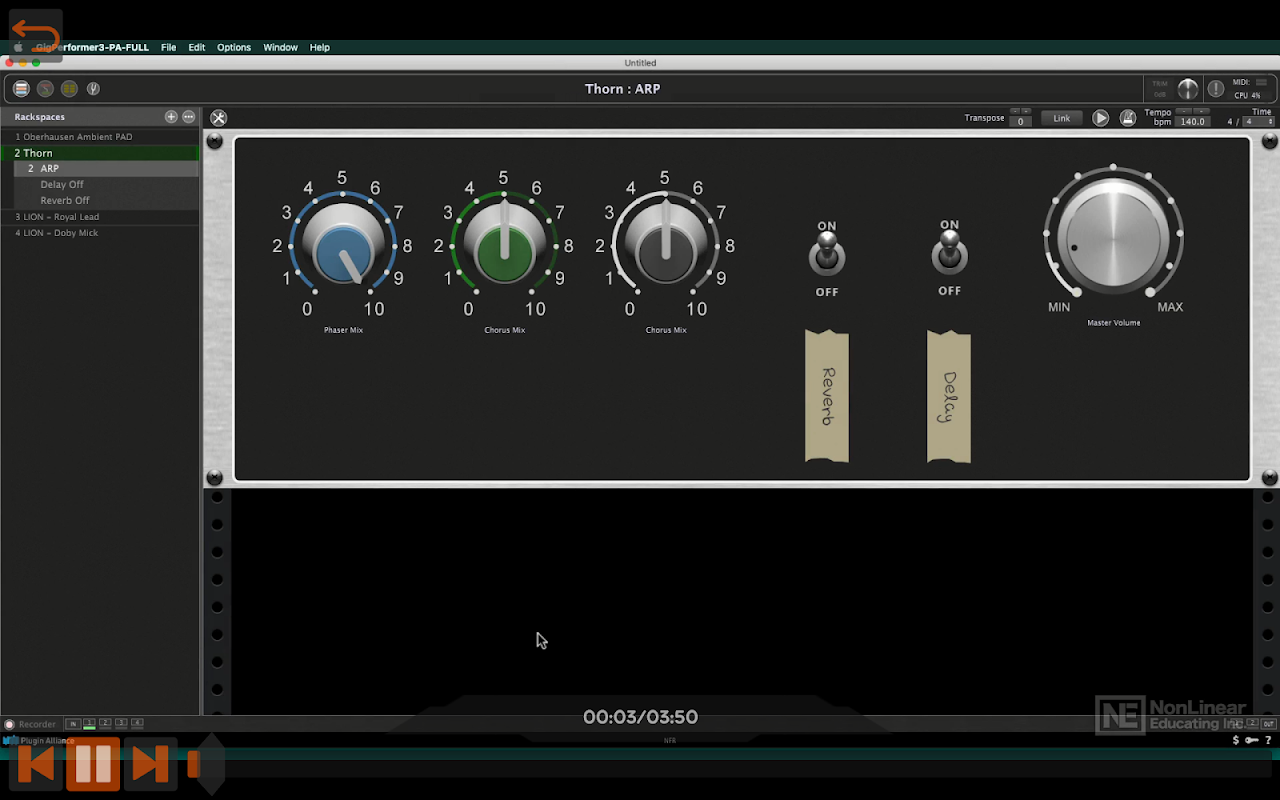Open the File menu
1280x800 pixels.
click(169, 47)
